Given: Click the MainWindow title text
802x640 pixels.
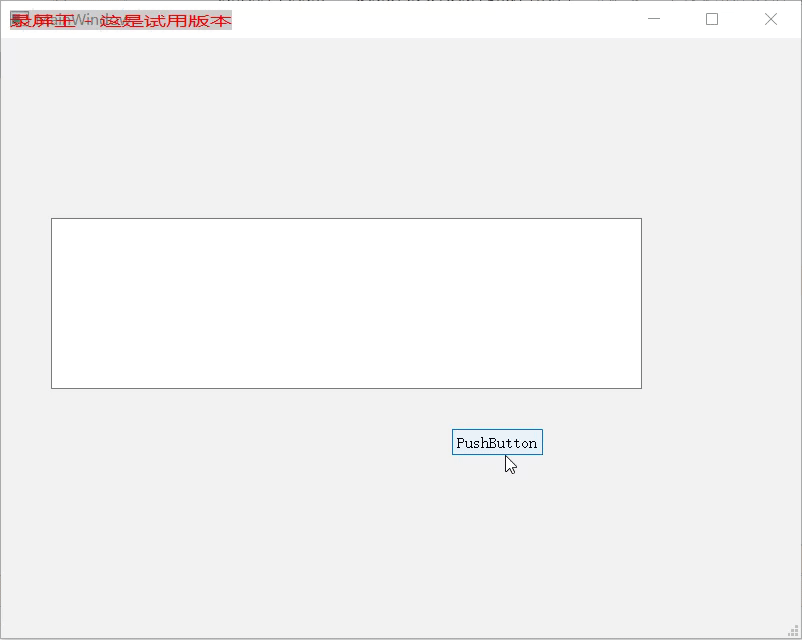Looking at the screenshot, I should click(x=79, y=20).
